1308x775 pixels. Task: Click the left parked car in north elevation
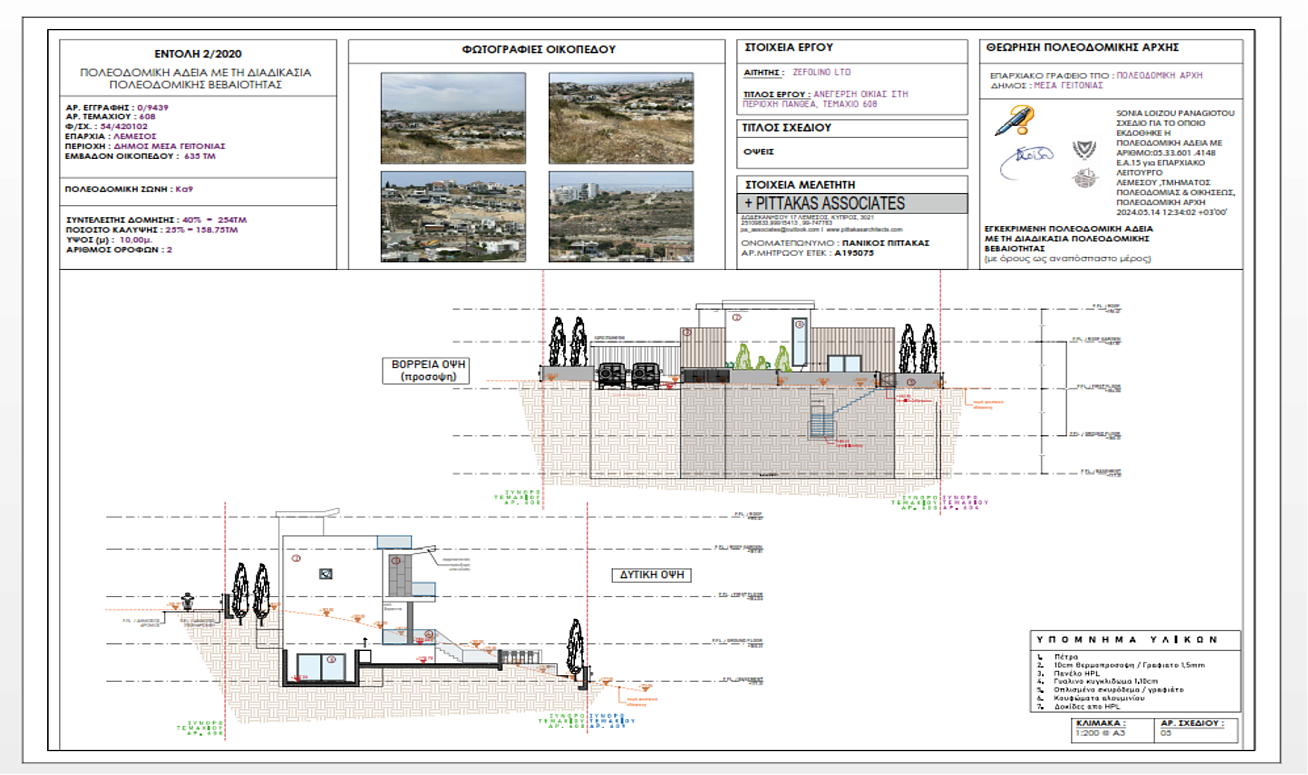click(x=610, y=374)
